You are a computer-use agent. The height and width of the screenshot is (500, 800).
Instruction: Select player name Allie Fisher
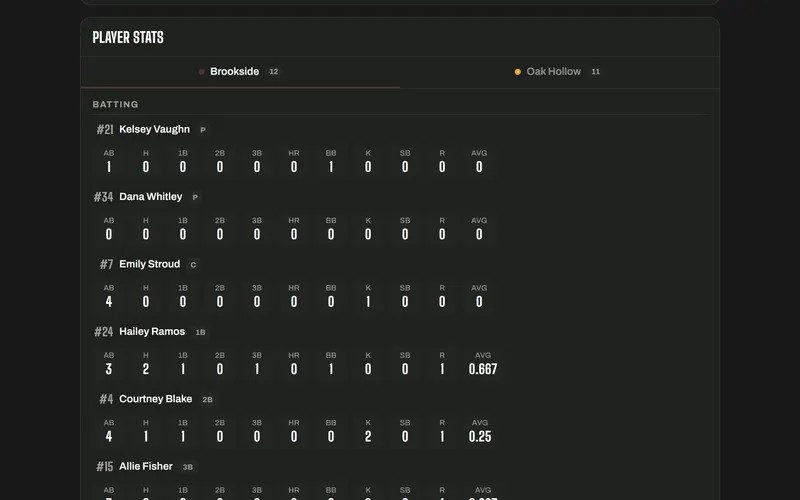tap(146, 466)
